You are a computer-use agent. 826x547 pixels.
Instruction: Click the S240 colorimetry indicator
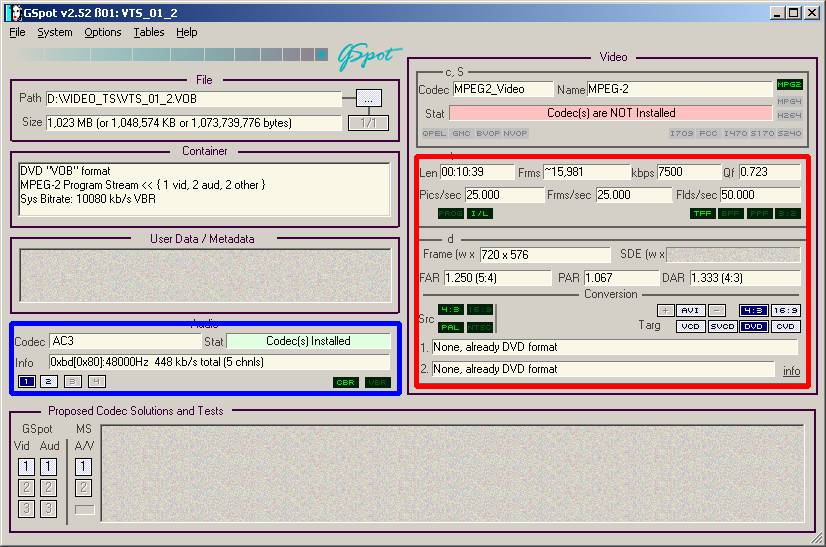tap(789, 133)
